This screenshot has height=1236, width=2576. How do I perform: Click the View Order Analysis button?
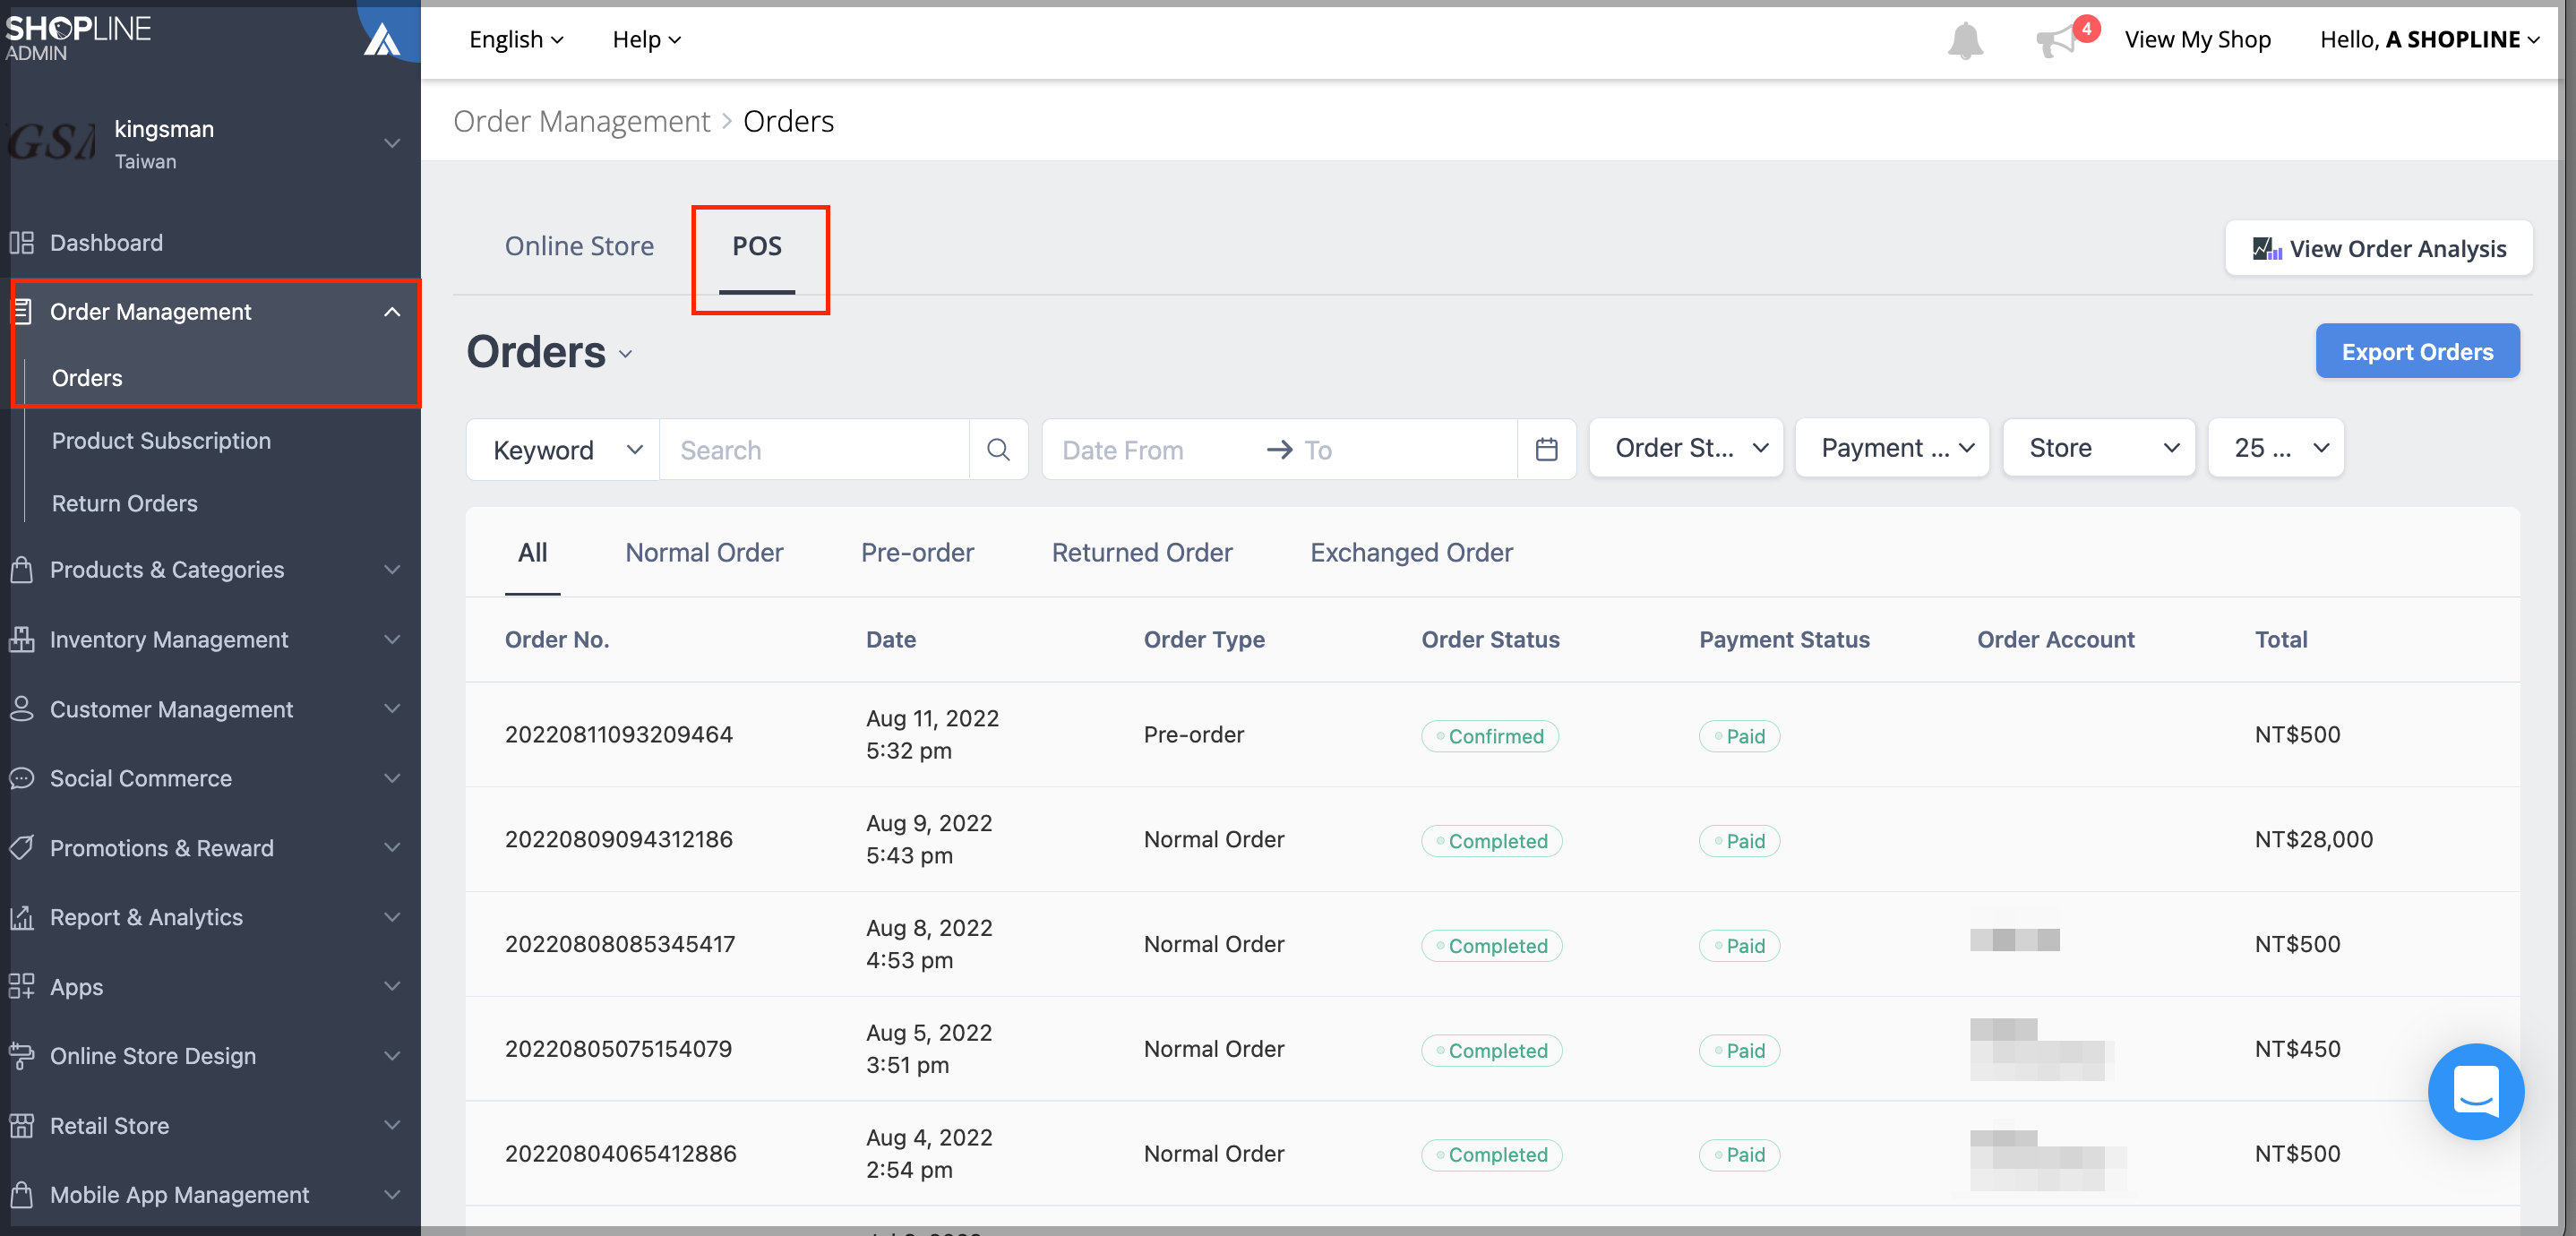tap(2379, 249)
